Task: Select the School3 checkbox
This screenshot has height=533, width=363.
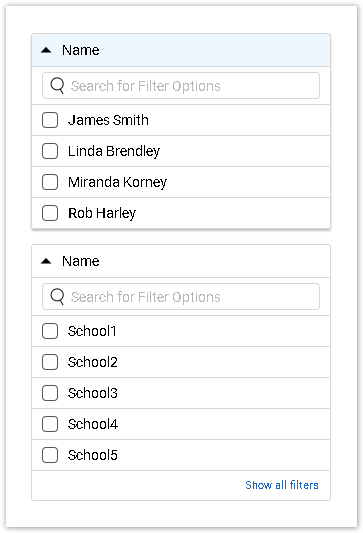Action: coord(50,393)
